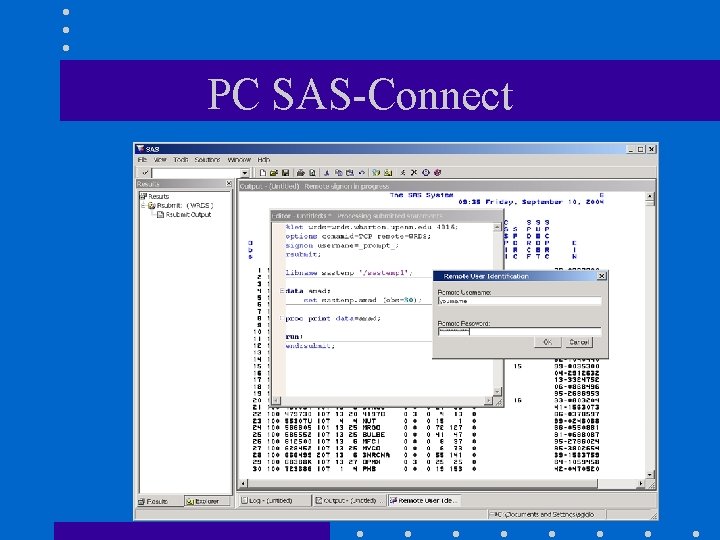The height and width of the screenshot is (540, 720).
Task: Close the Remote User Identification dialog
Action: pos(602,276)
